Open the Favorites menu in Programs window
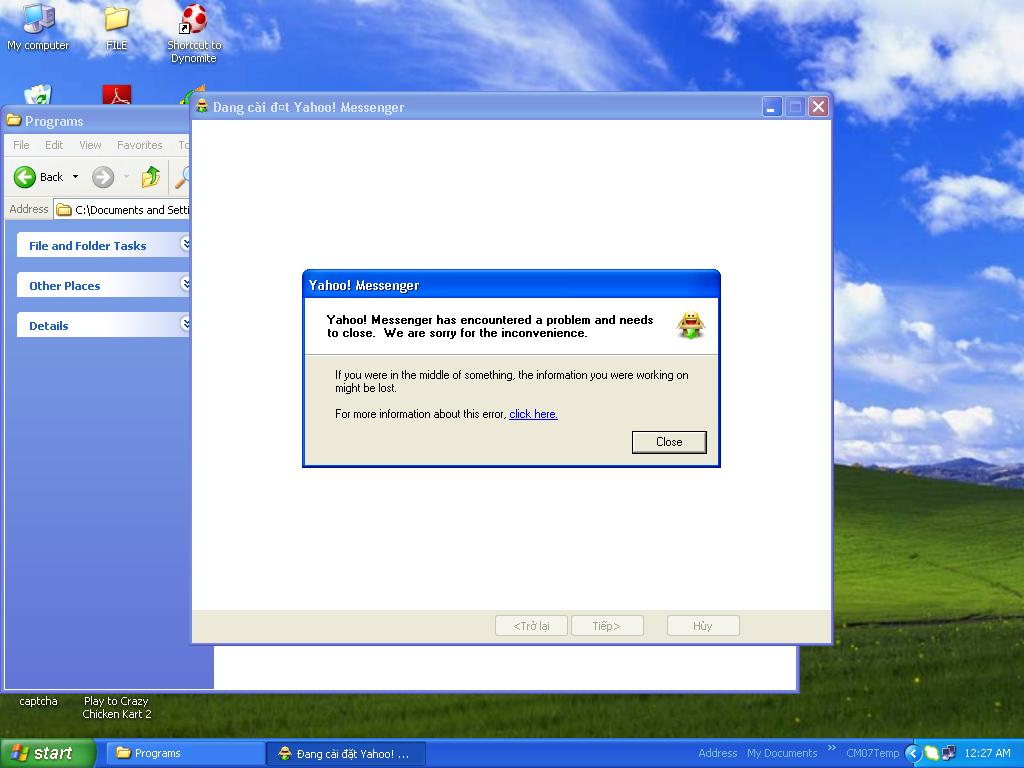The image size is (1024, 768). 139,145
